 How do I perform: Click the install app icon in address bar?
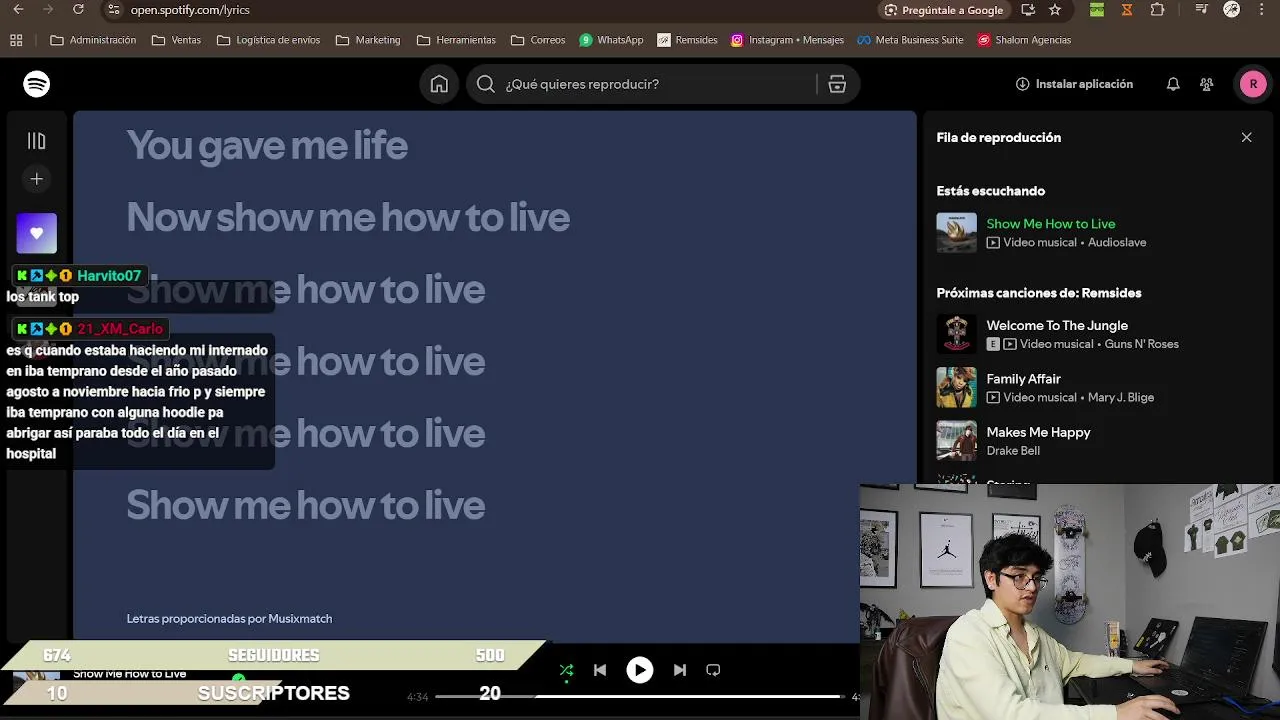[x=1028, y=10]
